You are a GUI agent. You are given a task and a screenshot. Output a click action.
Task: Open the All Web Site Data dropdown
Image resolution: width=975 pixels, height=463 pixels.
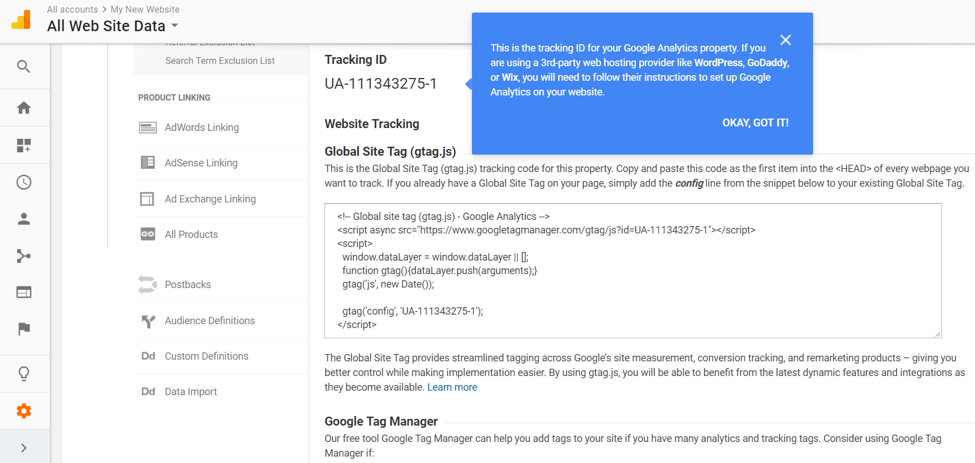pos(112,26)
